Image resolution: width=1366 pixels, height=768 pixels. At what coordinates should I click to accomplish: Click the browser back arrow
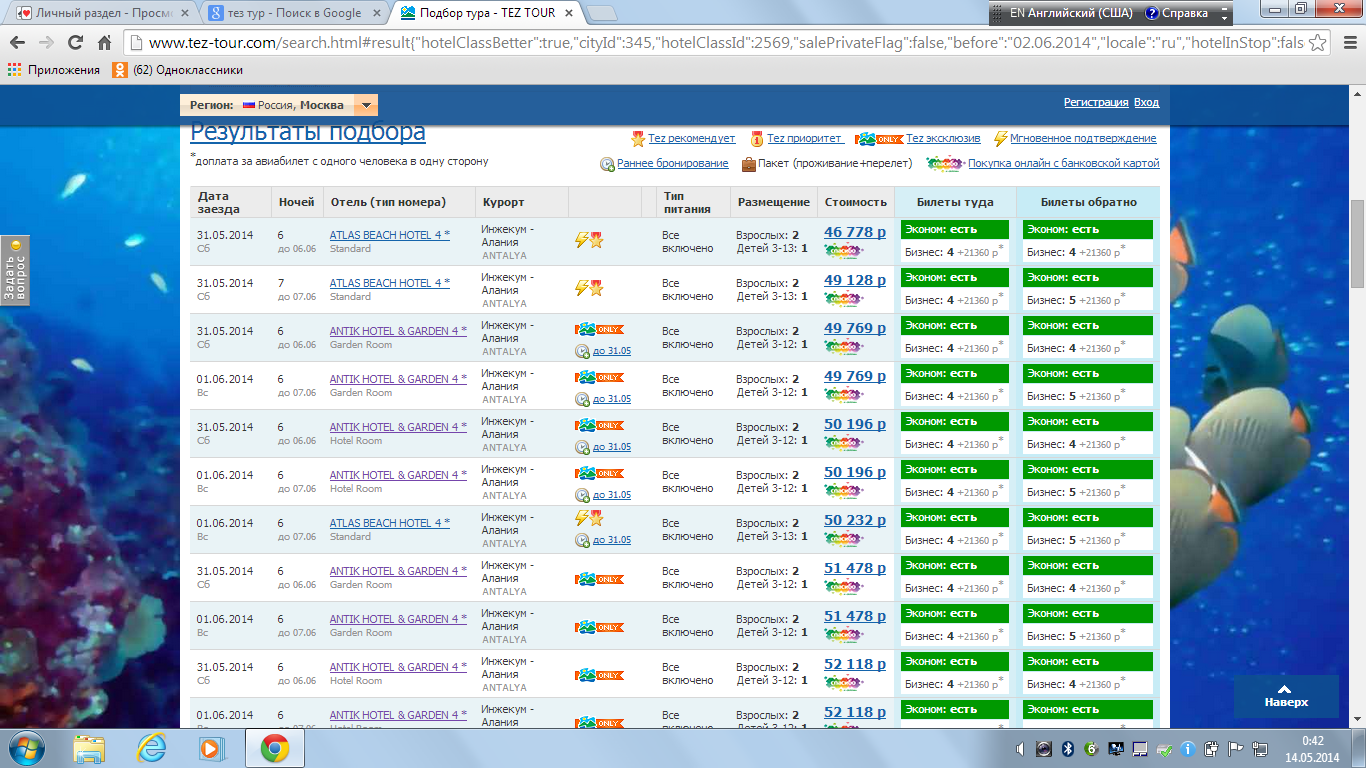[17, 43]
